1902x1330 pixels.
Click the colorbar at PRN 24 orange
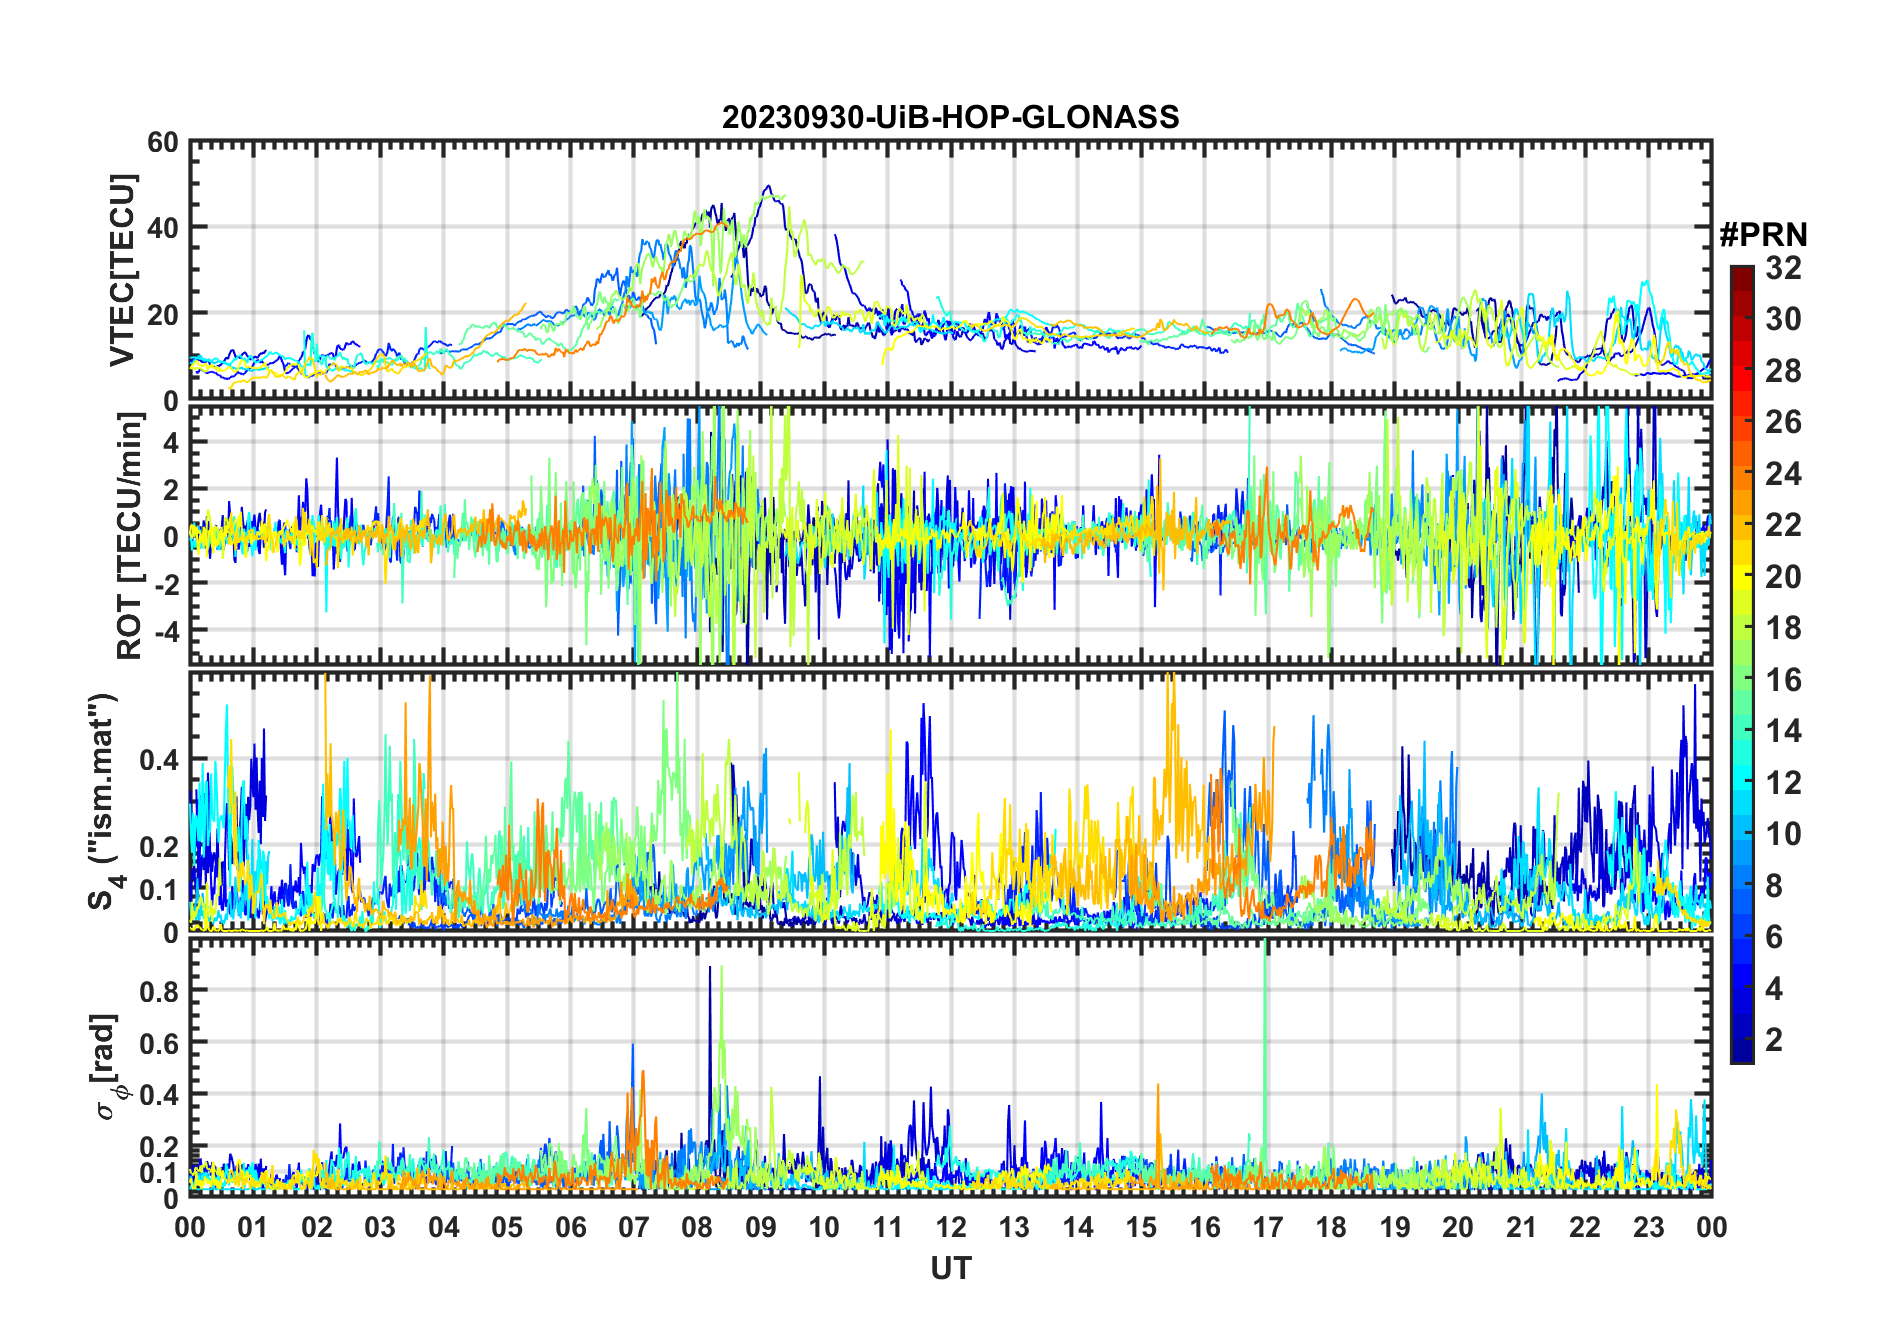1742,474
